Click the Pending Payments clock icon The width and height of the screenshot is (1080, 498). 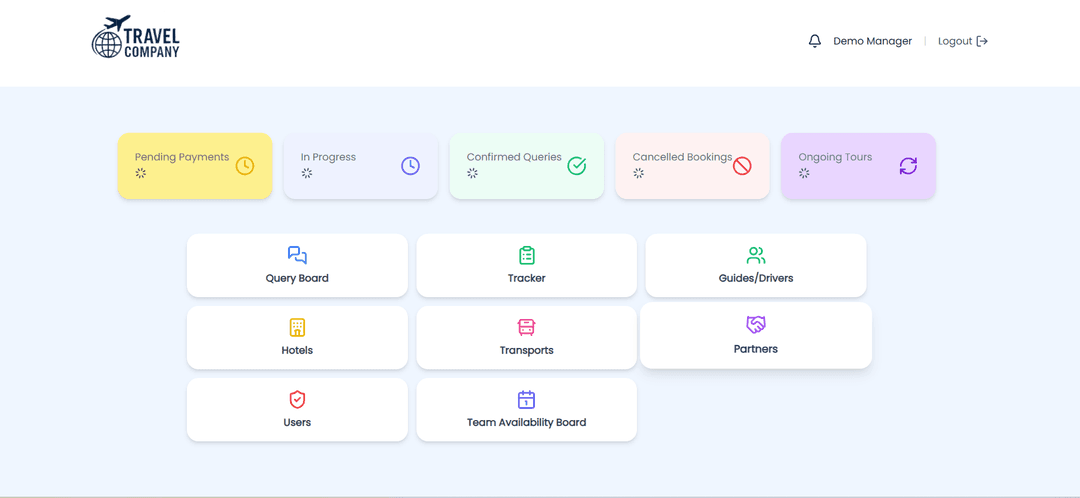coord(245,166)
